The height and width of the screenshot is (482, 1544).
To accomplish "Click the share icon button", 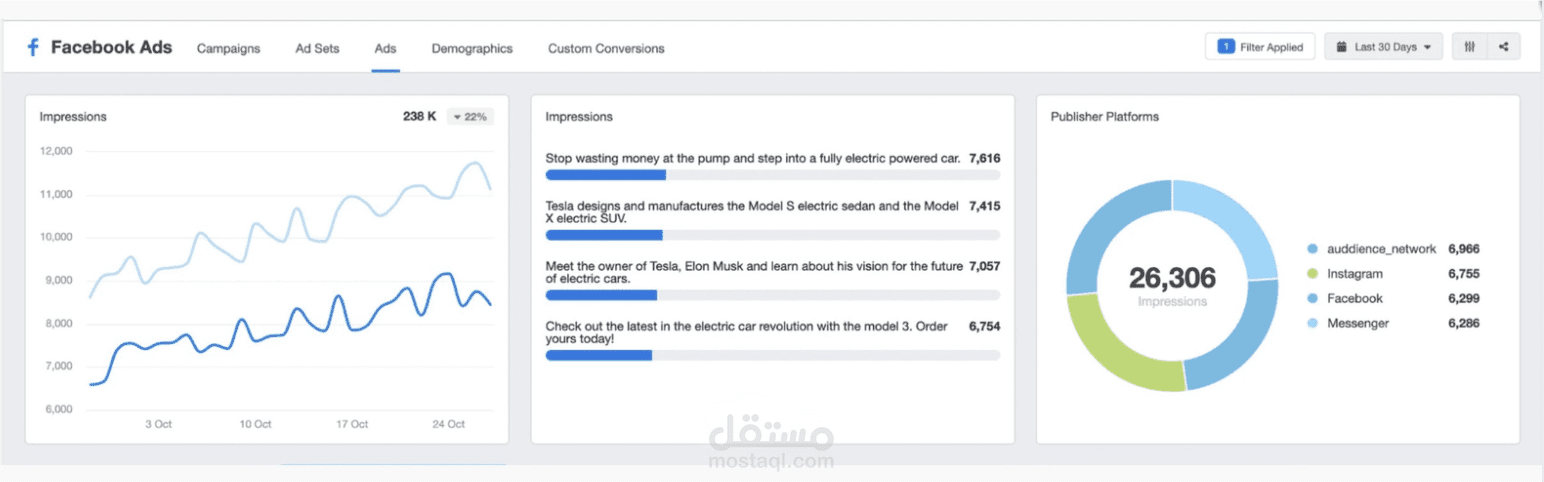I will pyautogui.click(x=1503, y=47).
